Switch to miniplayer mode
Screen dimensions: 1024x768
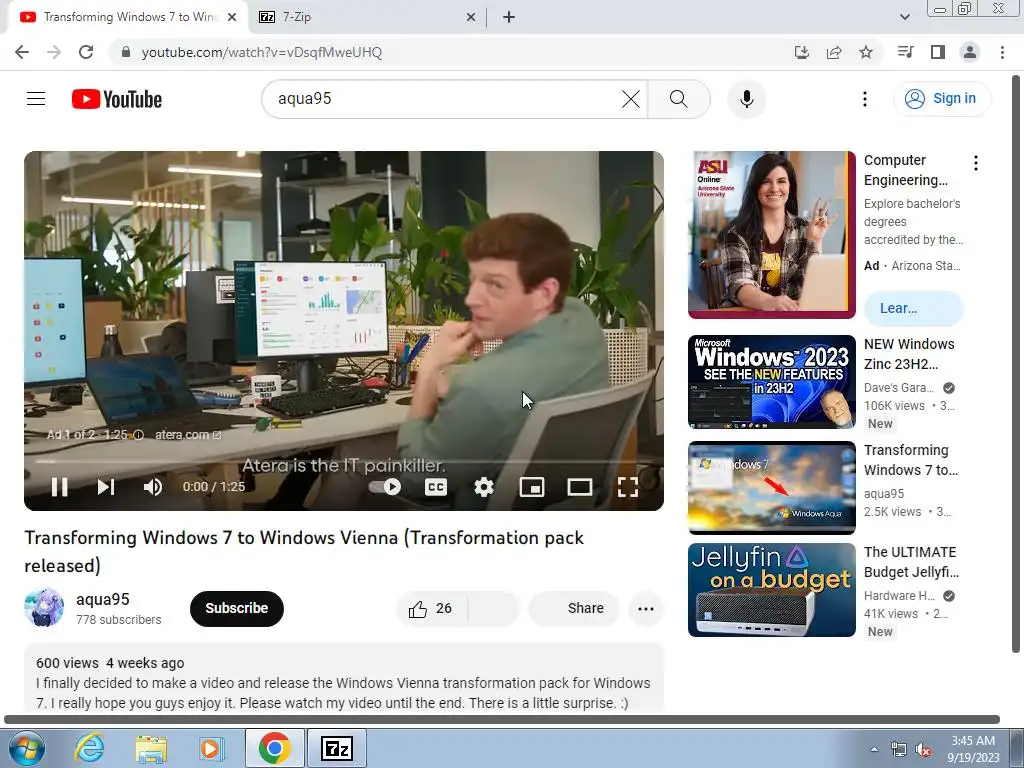tap(532, 487)
